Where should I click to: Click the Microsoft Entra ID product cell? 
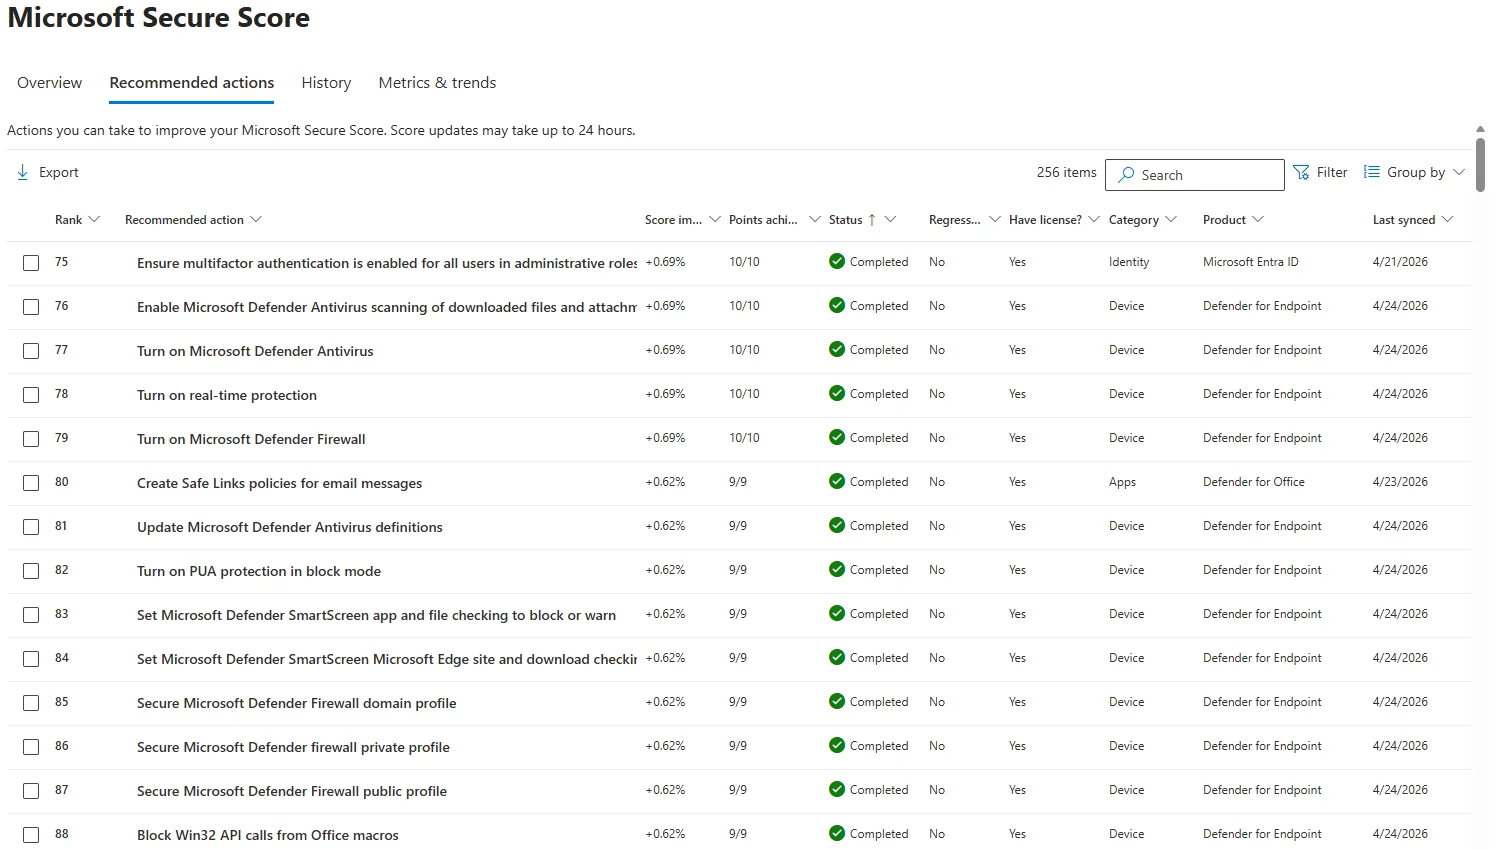pos(1251,262)
